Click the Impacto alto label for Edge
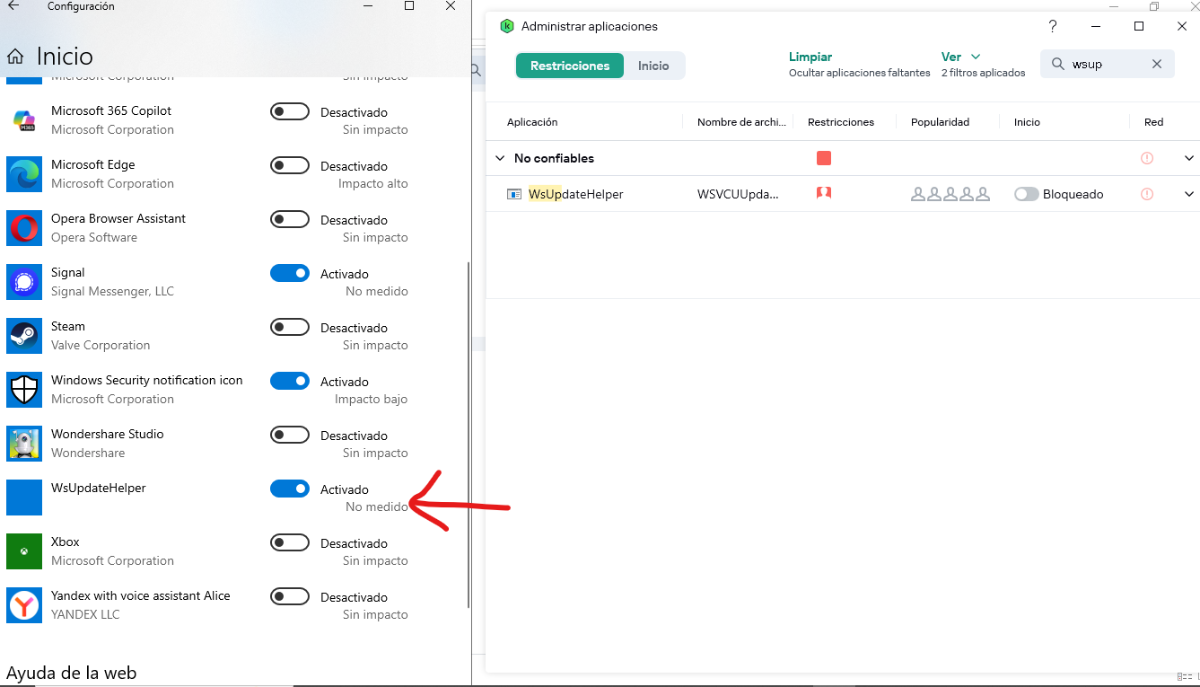 click(x=373, y=184)
